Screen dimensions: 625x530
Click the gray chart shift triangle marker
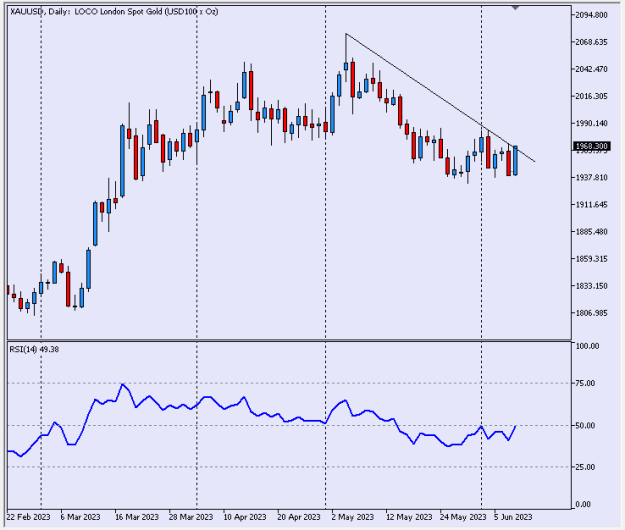click(x=515, y=8)
